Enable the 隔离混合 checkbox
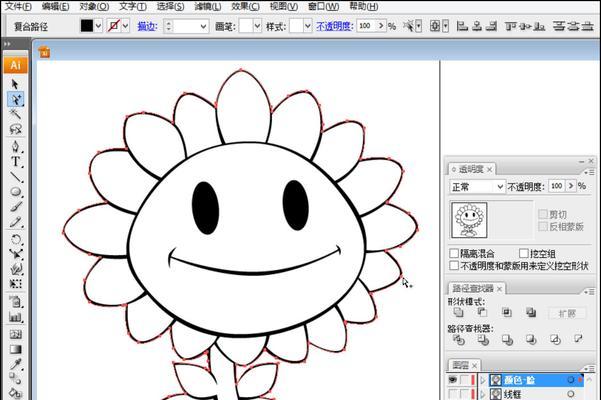 pos(454,253)
